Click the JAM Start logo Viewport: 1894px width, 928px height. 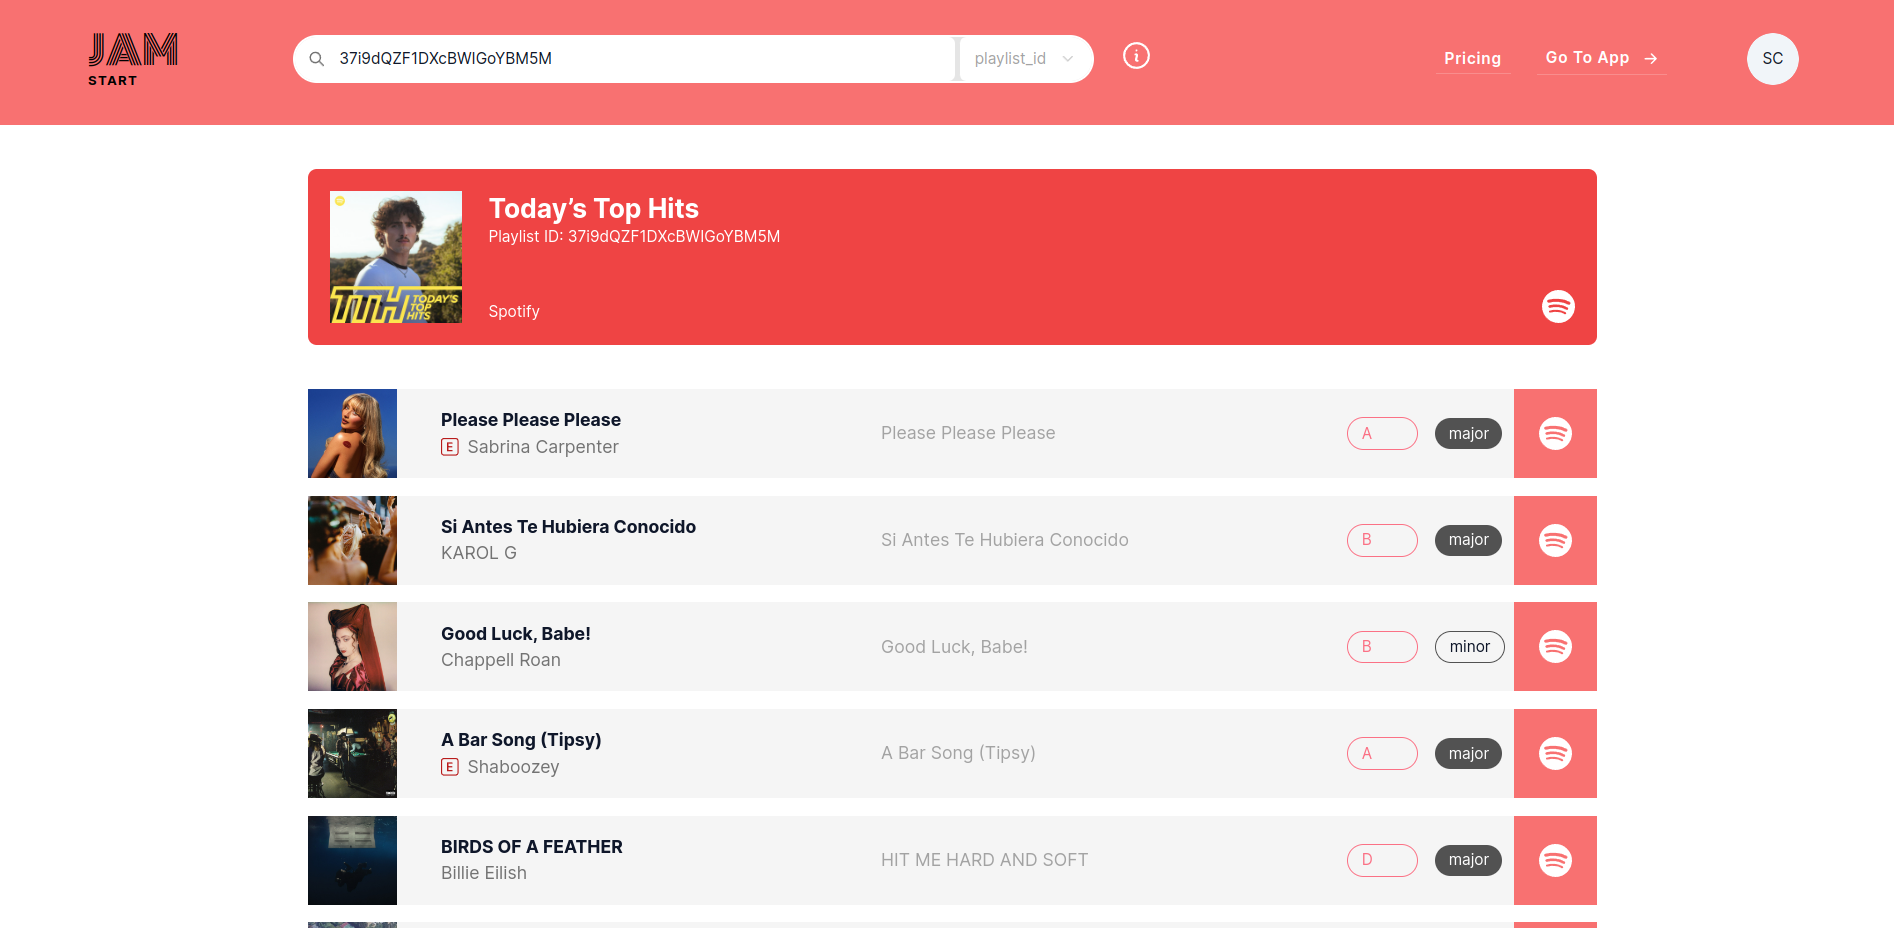point(133,60)
